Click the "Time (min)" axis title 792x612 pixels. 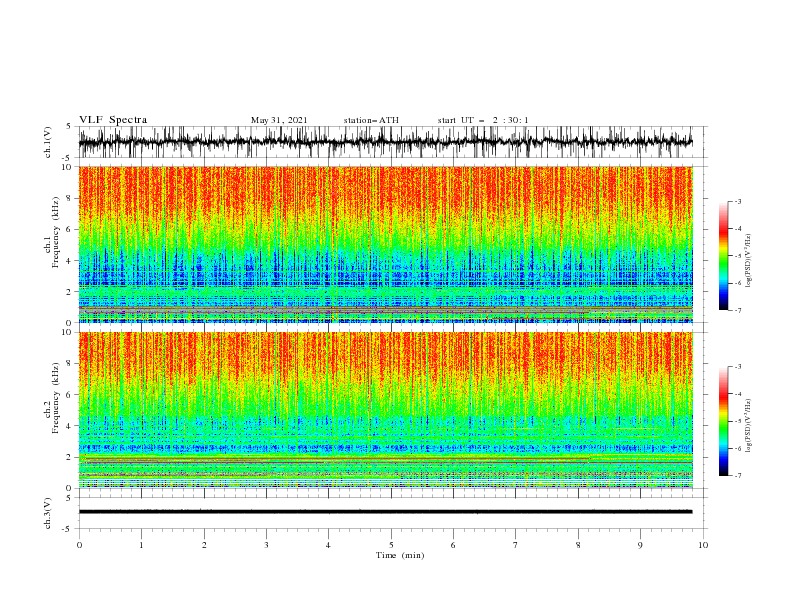pyautogui.click(x=400, y=555)
